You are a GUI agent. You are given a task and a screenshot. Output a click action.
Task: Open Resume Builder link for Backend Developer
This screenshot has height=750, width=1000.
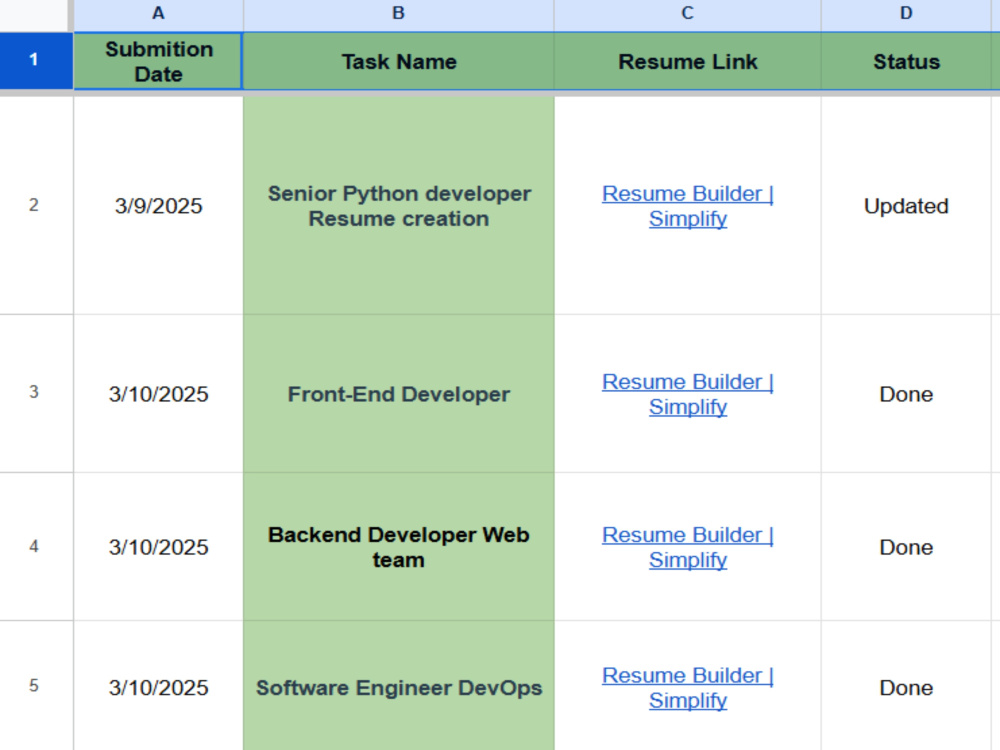point(688,547)
